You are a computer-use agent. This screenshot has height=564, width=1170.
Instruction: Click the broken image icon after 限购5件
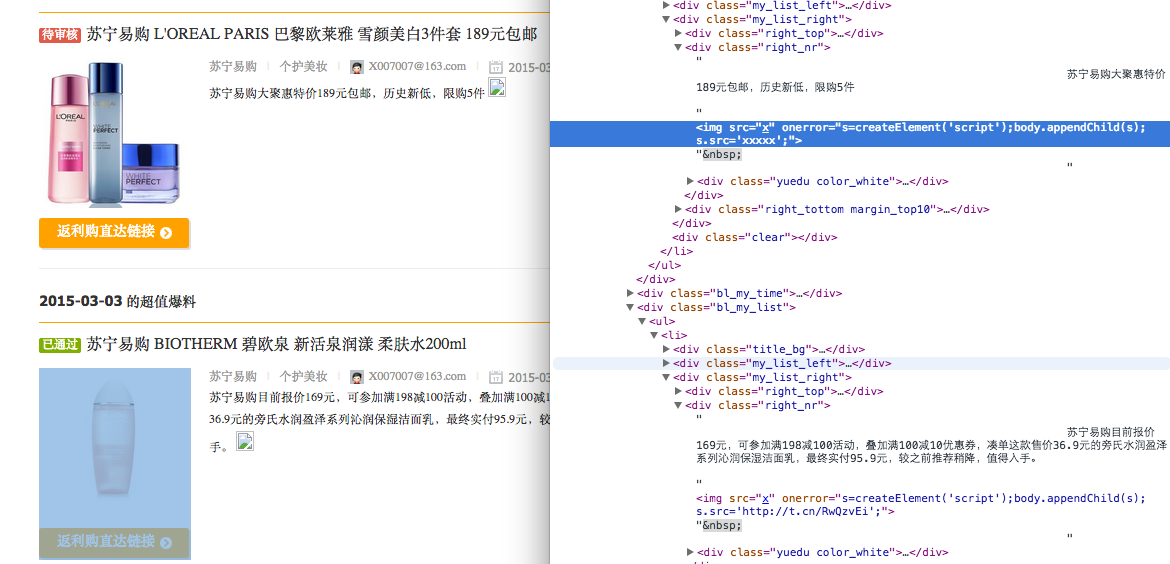coord(497,87)
